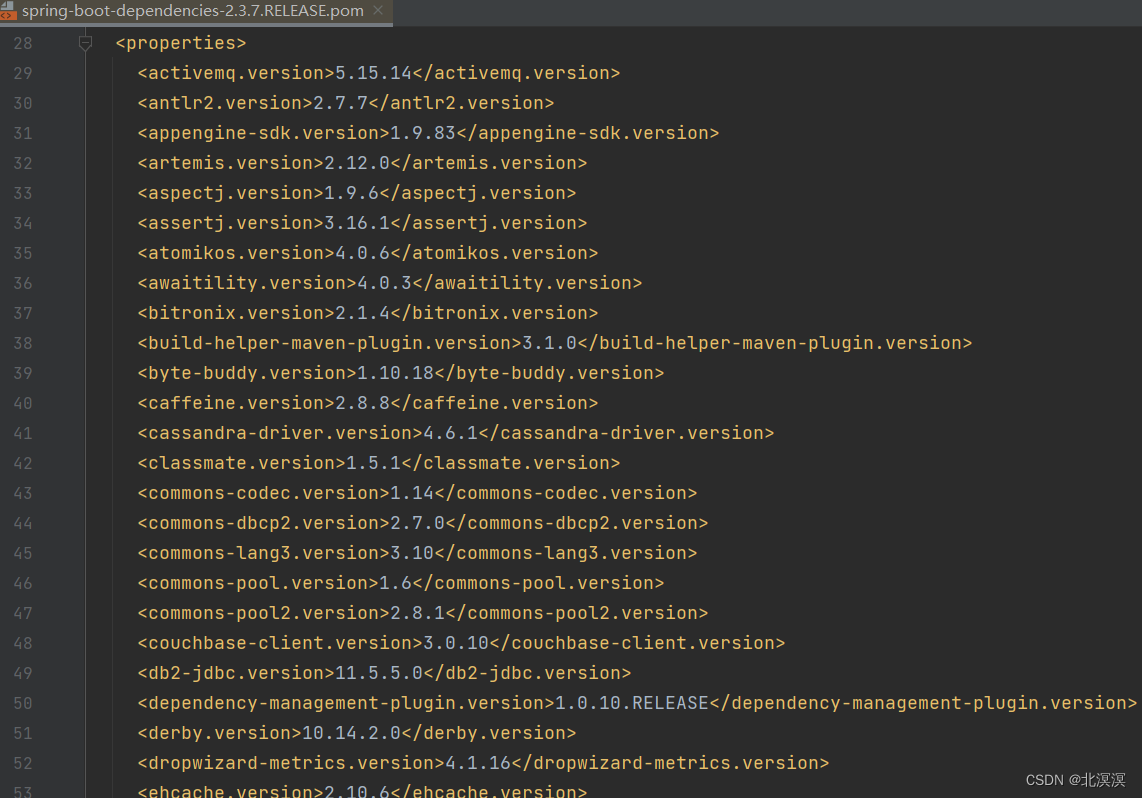Close the spring-boot-dependencies tab
Screen dimensions: 1142x798
pyautogui.click(x=378, y=11)
